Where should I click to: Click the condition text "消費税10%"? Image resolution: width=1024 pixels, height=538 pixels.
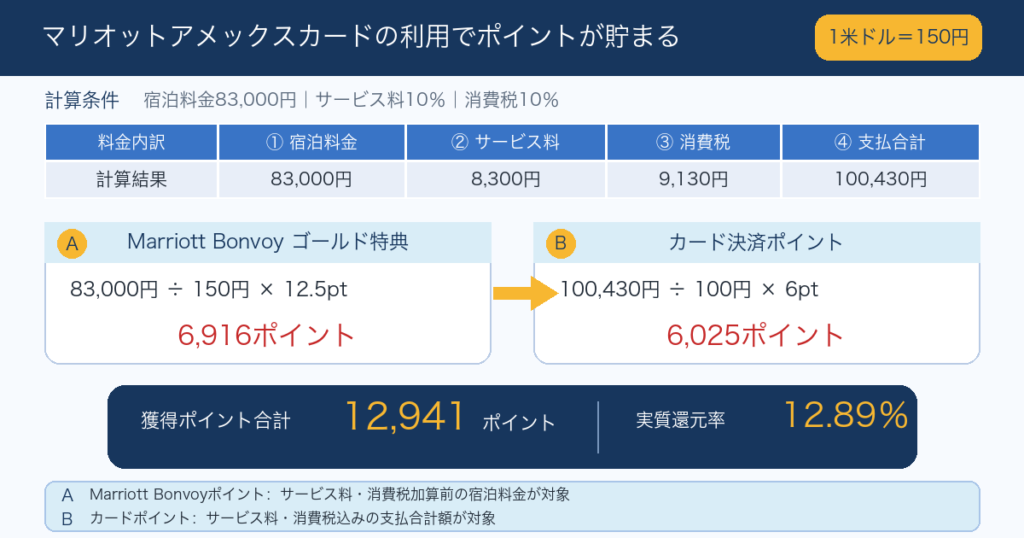[x=511, y=100]
